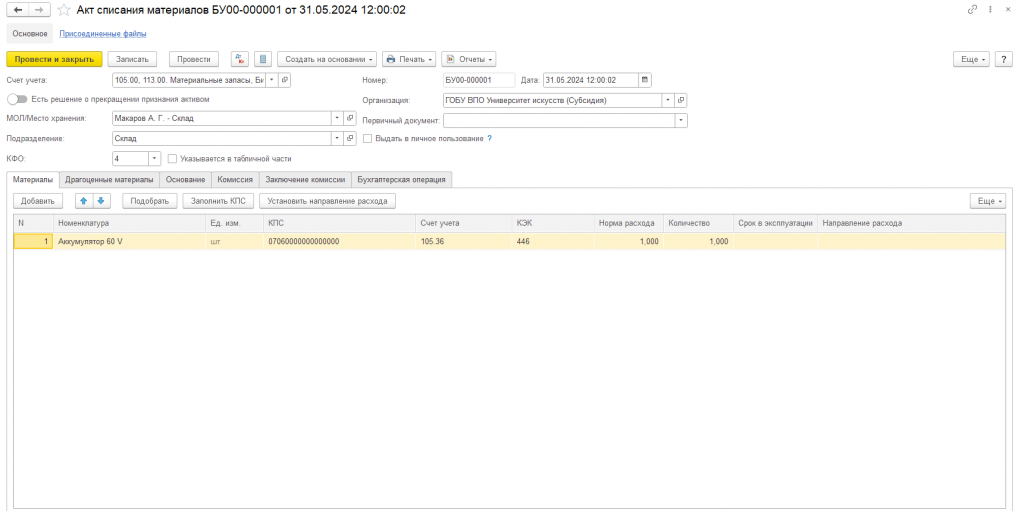Image resolution: width=1024 pixels, height=511 pixels.
Task: Expand Первичный документ dropdown list
Action: pyautogui.click(x=681, y=120)
